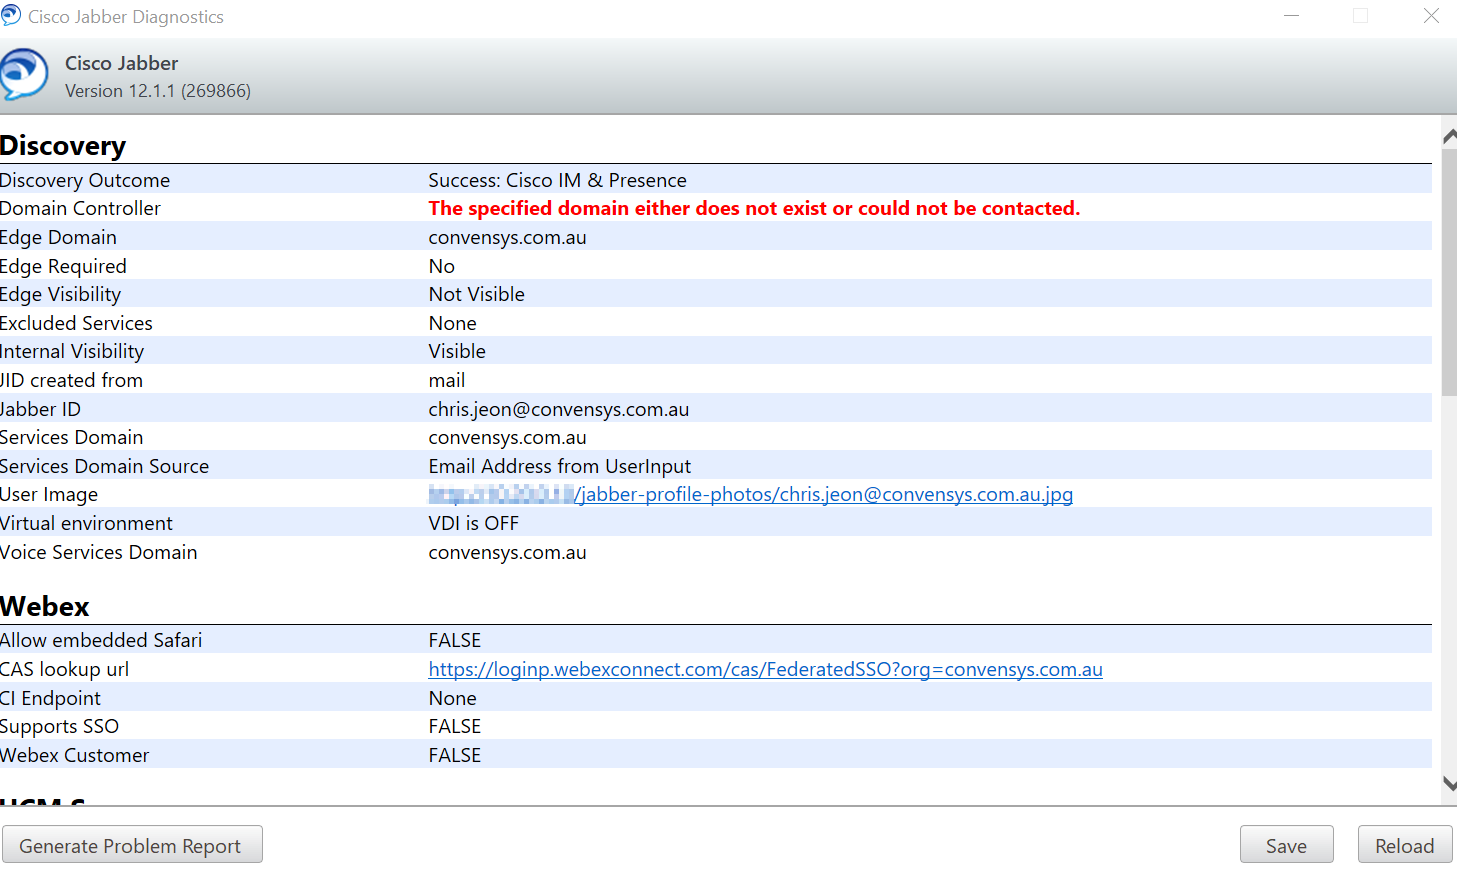Click the 'Discovery Outcome' label
The width and height of the screenshot is (1457, 870).
click(85, 180)
